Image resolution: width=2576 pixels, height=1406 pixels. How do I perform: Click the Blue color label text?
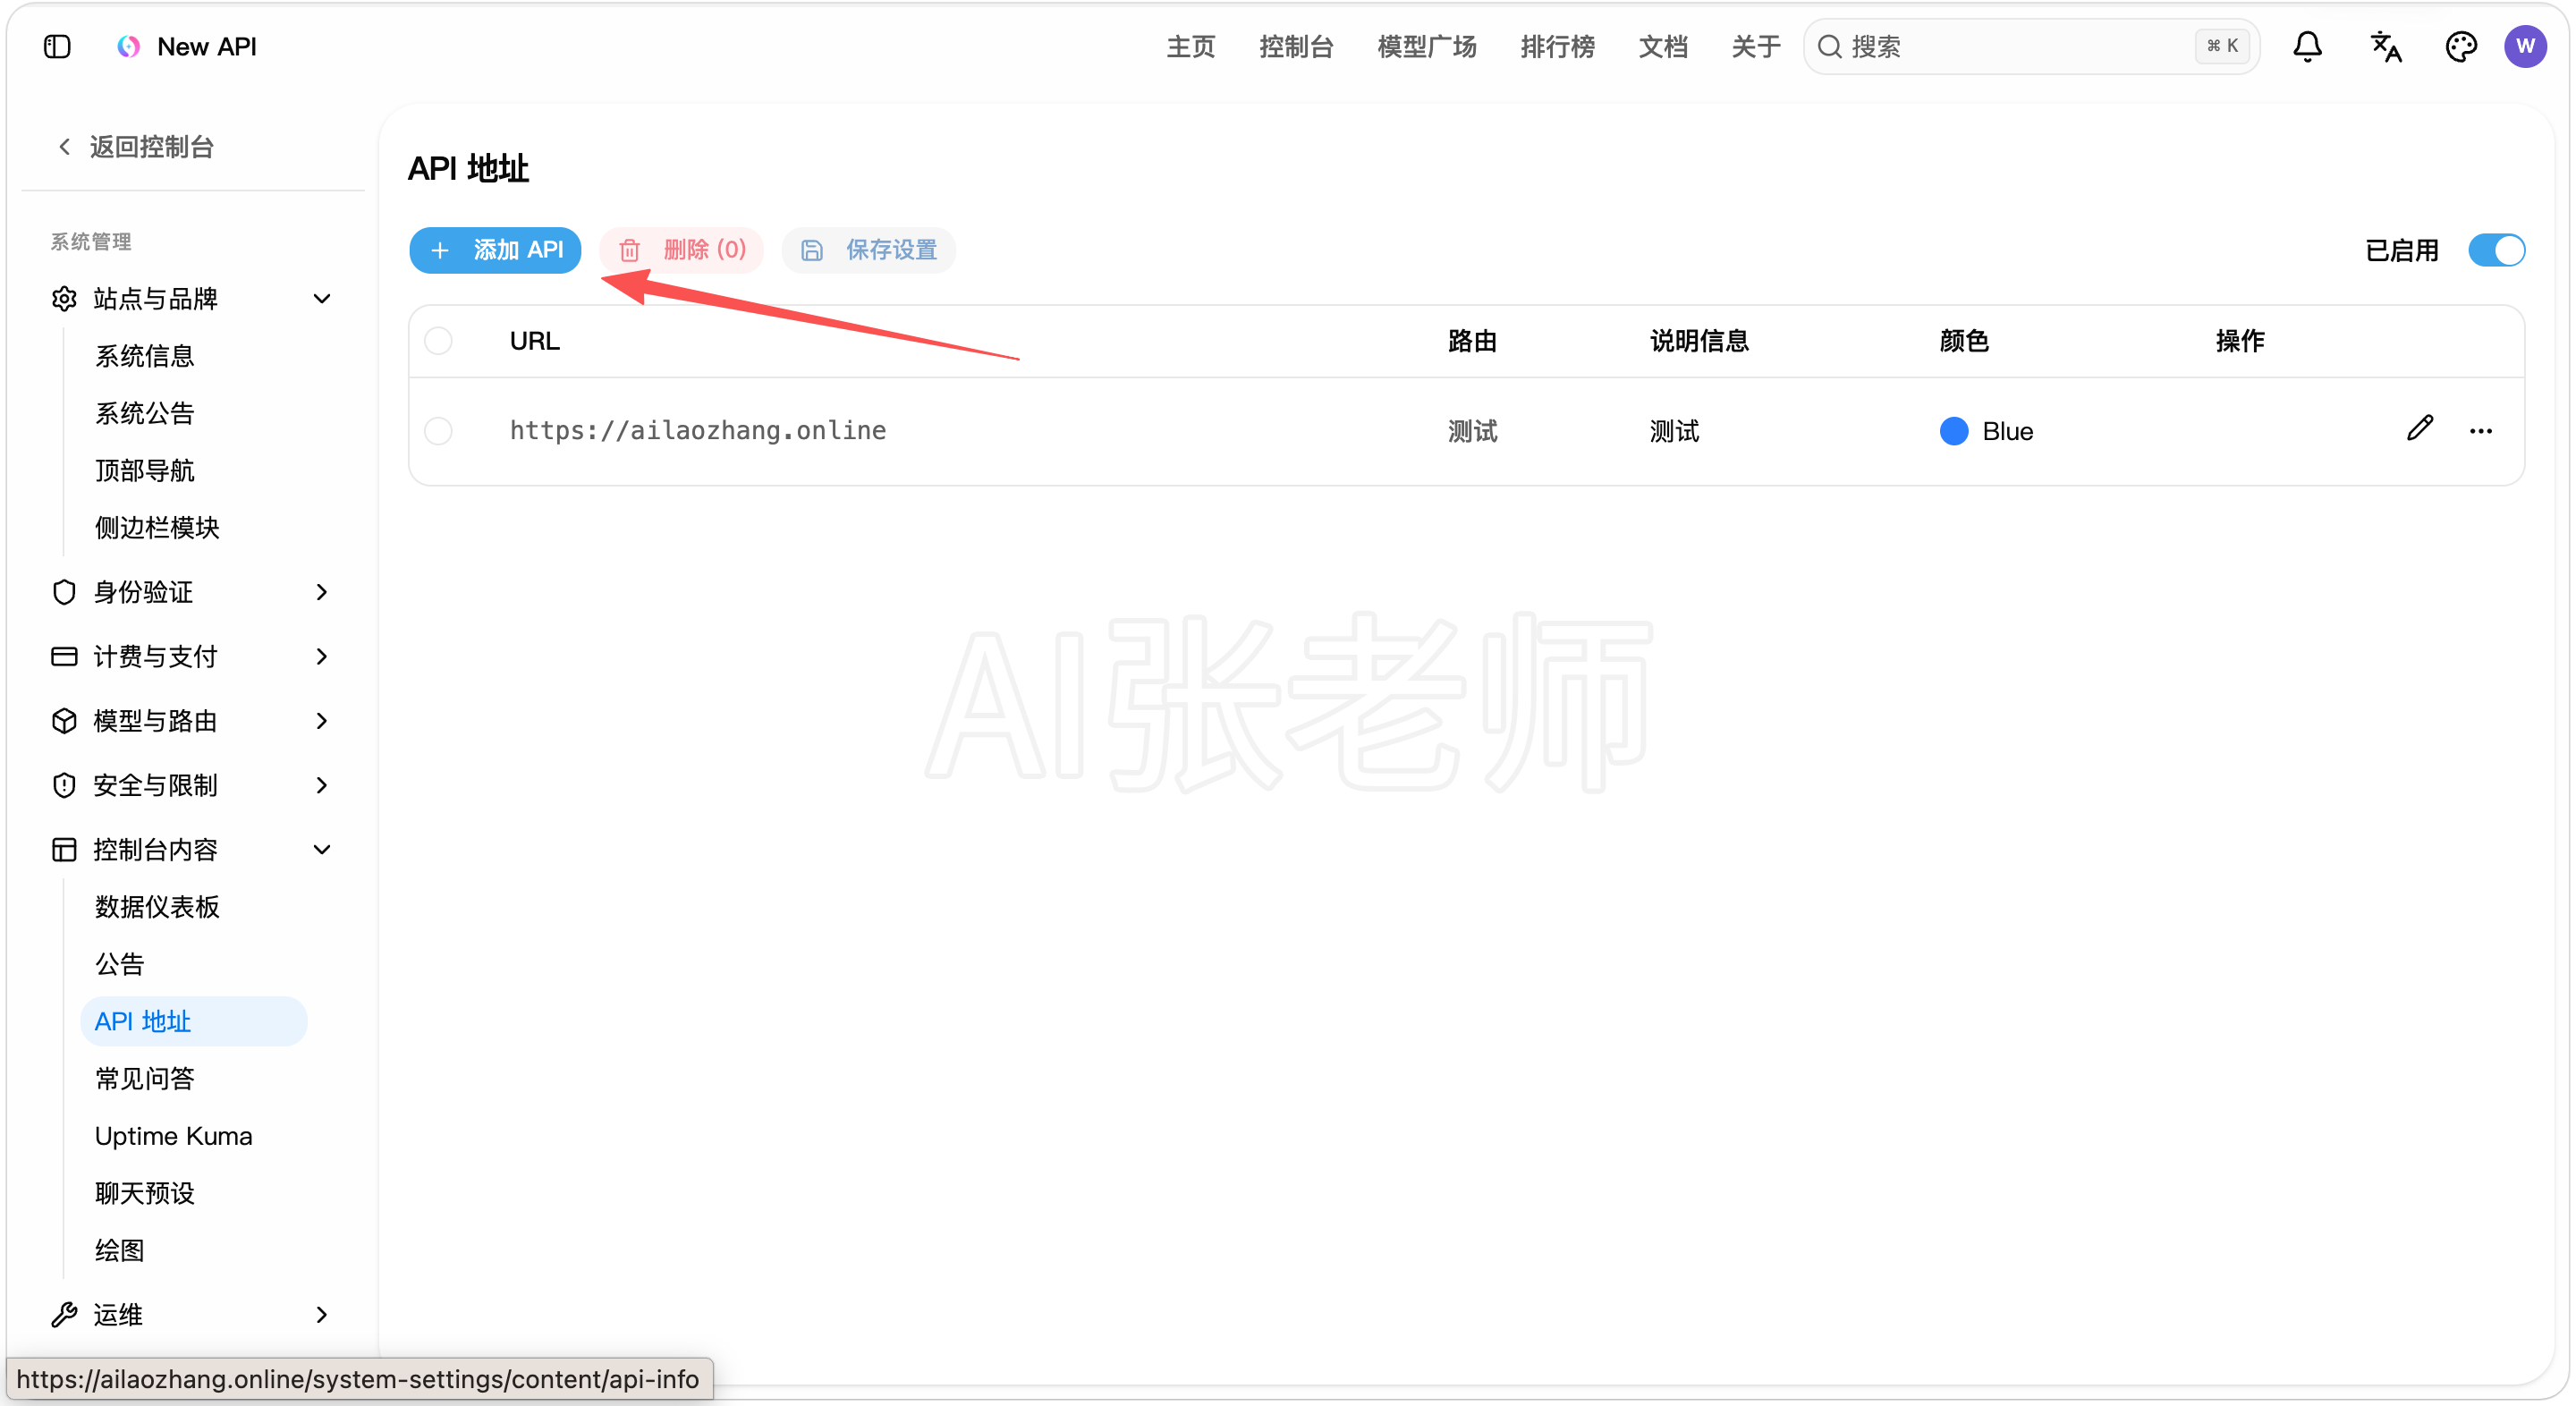(x=2008, y=431)
